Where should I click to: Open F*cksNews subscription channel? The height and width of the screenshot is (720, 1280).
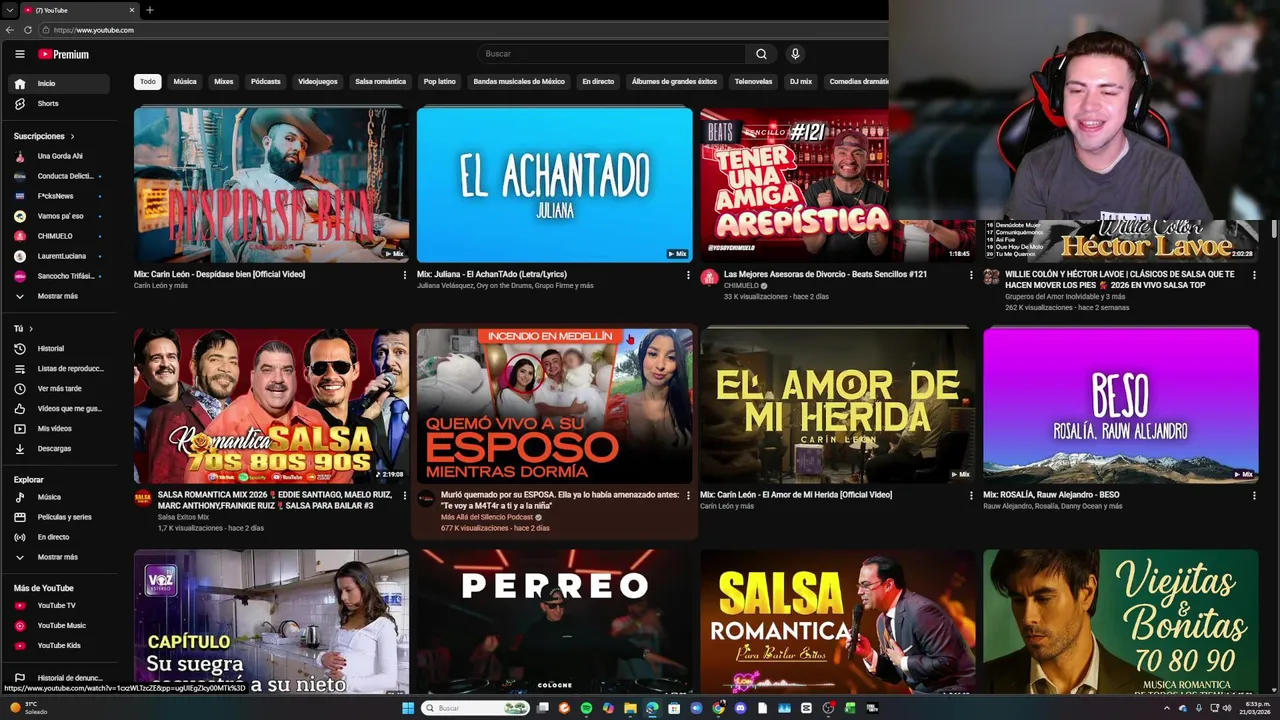[60, 196]
